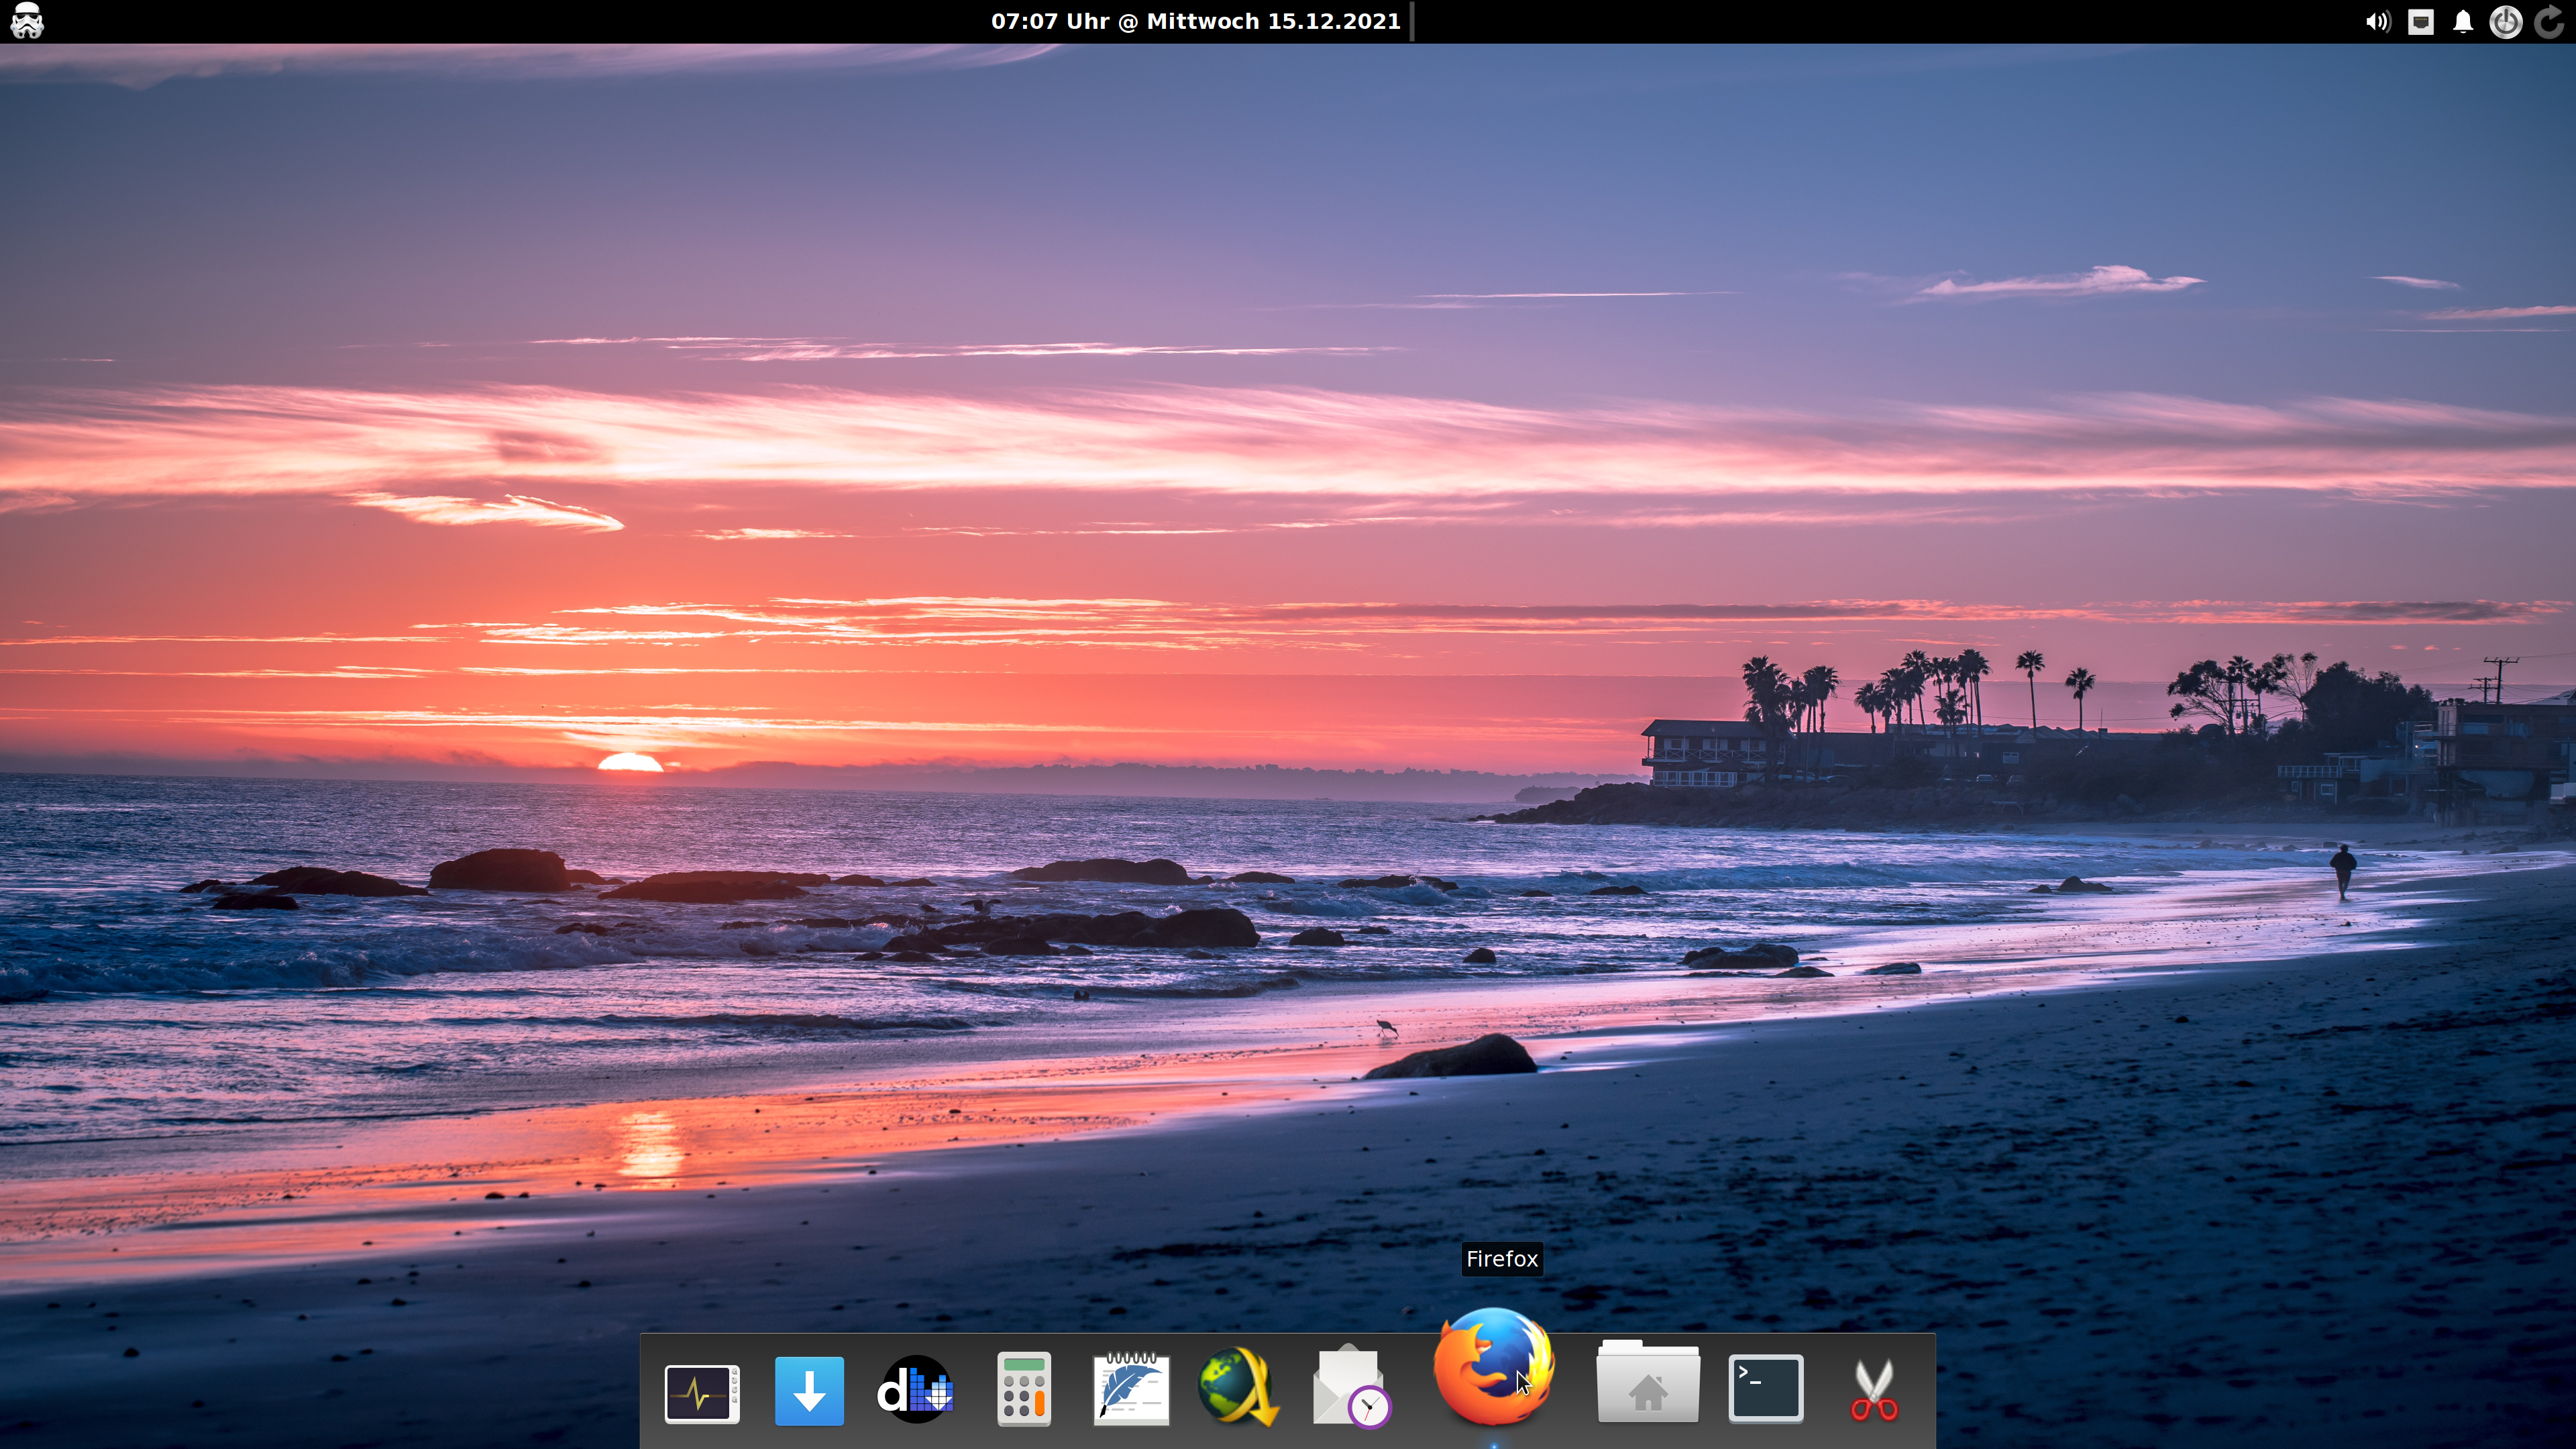Click the circular refresh arrow tray icon
Image resolution: width=2576 pixels, height=1449 pixels.
(2549, 22)
